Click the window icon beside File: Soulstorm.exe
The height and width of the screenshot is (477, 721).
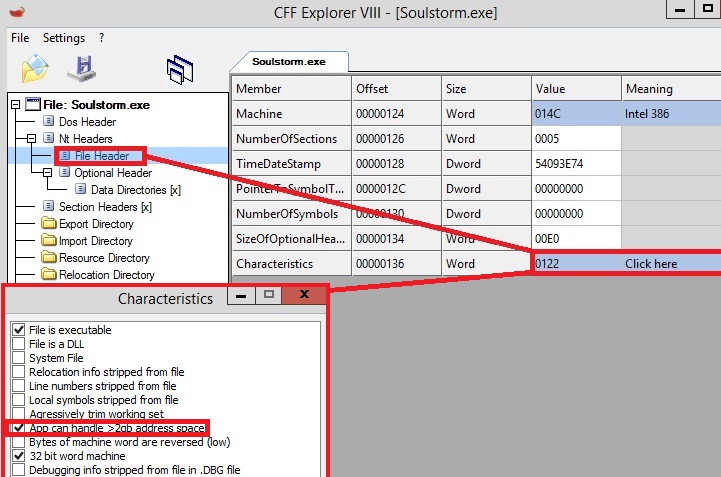coord(33,104)
